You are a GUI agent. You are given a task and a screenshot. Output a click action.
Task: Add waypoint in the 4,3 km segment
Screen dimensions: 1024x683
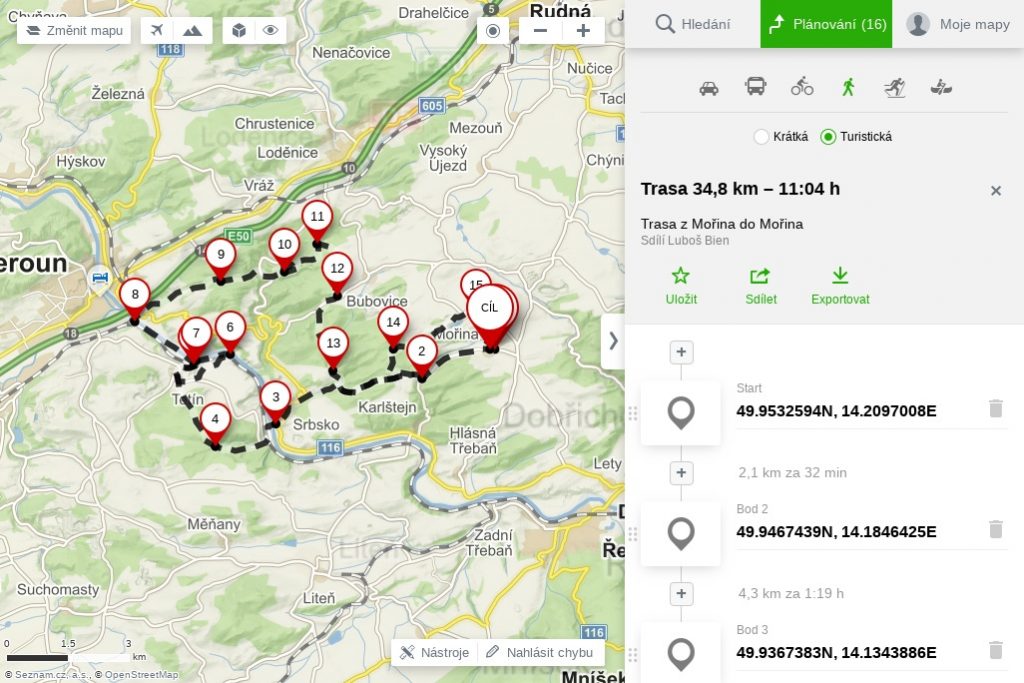point(681,594)
